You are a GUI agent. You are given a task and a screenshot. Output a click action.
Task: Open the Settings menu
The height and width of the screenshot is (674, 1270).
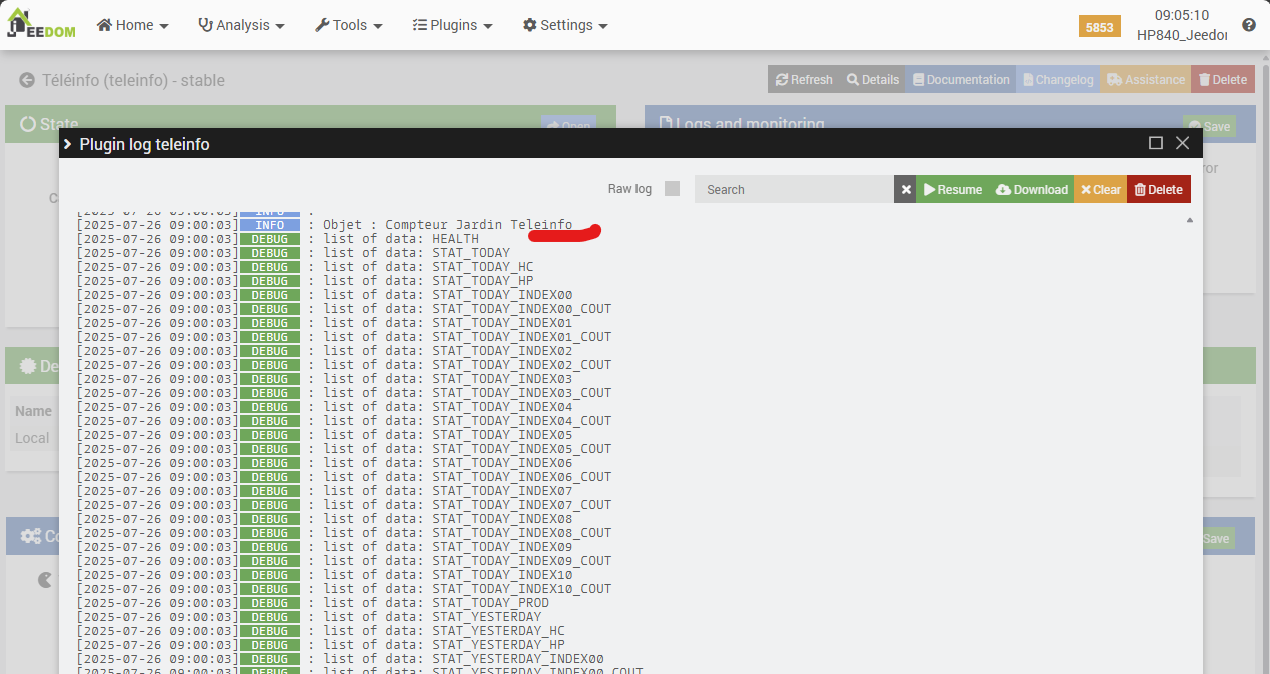[x=565, y=25]
